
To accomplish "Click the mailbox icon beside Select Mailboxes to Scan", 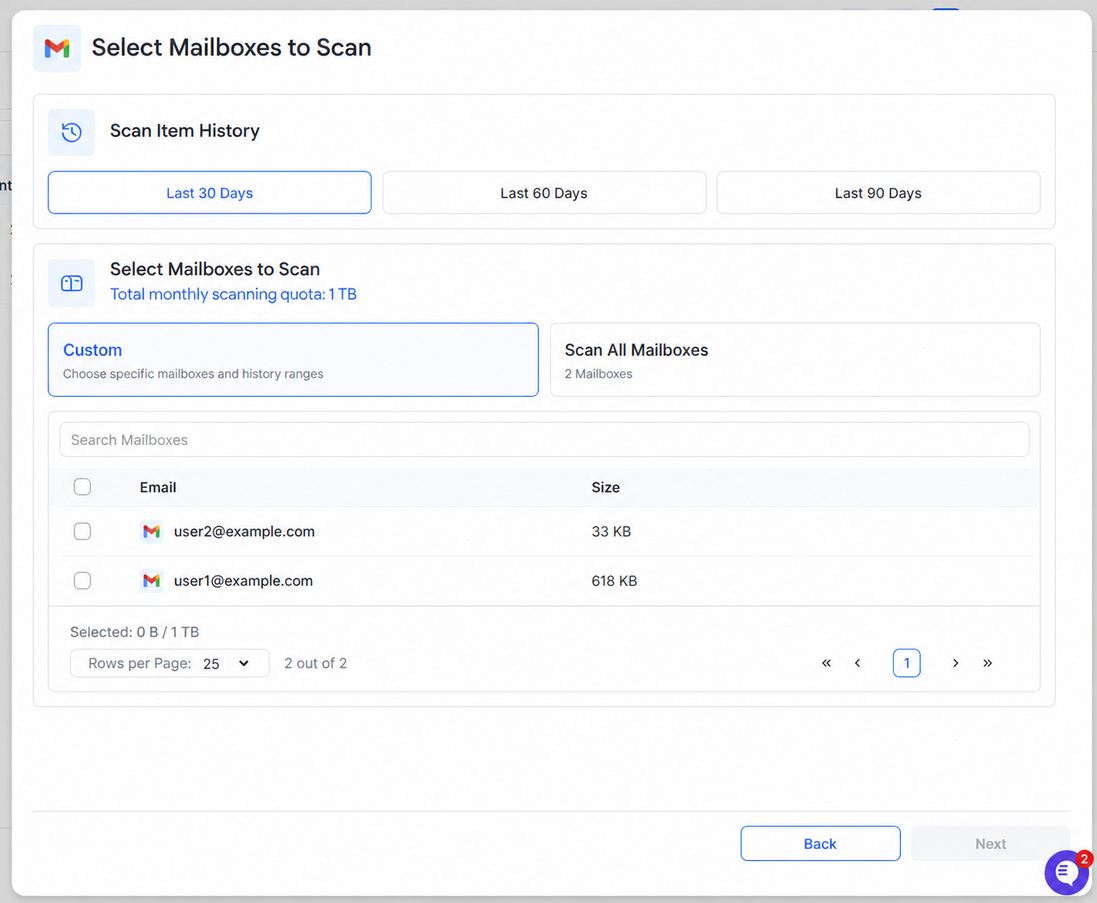I will (x=71, y=283).
